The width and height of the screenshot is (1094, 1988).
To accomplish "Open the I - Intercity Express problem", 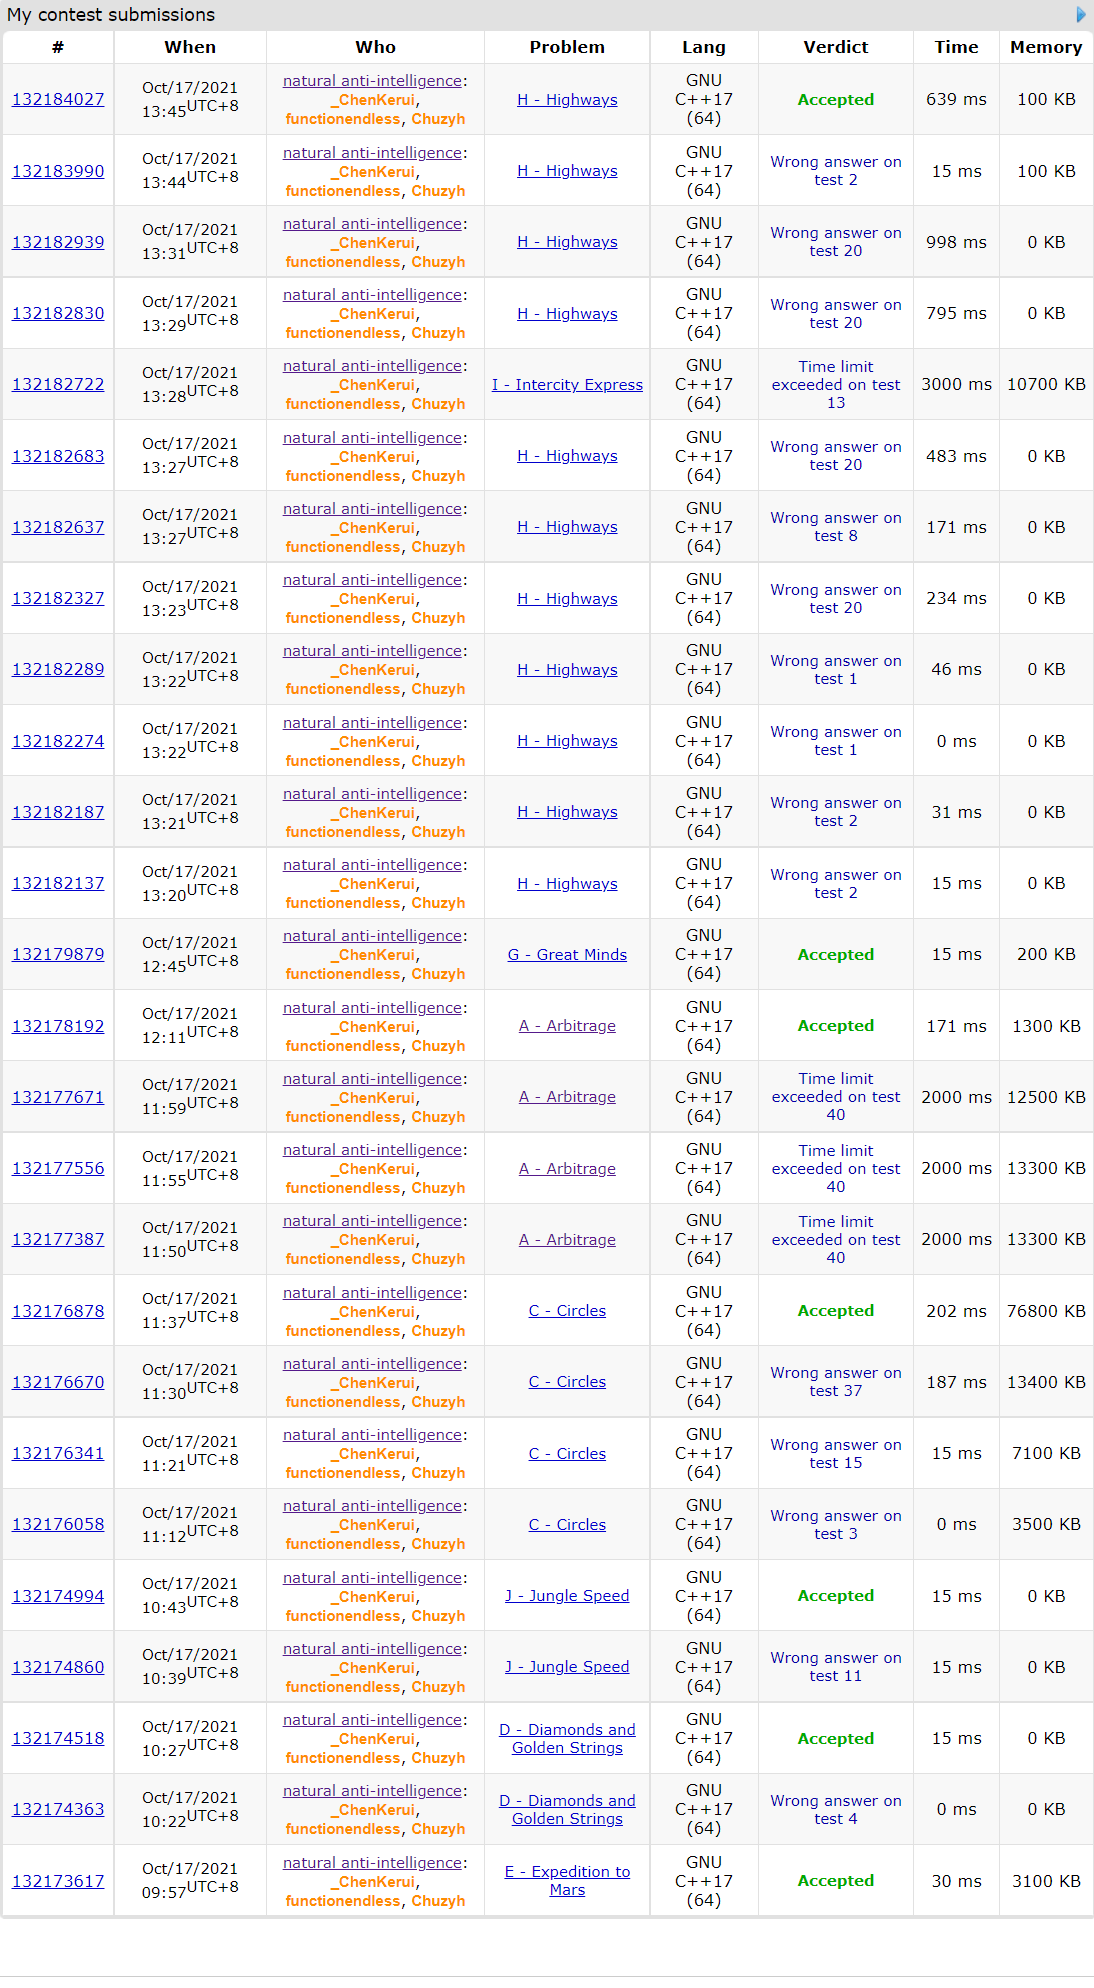I will tap(567, 384).
